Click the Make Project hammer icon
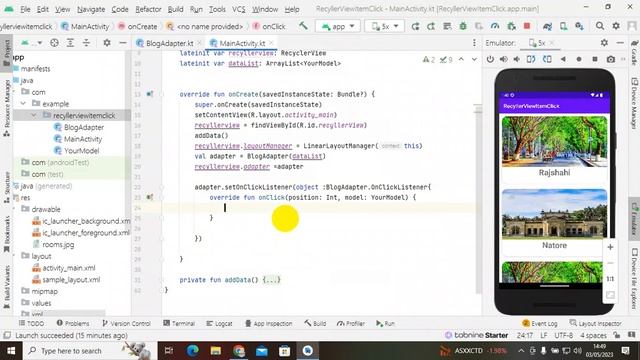 303,26
